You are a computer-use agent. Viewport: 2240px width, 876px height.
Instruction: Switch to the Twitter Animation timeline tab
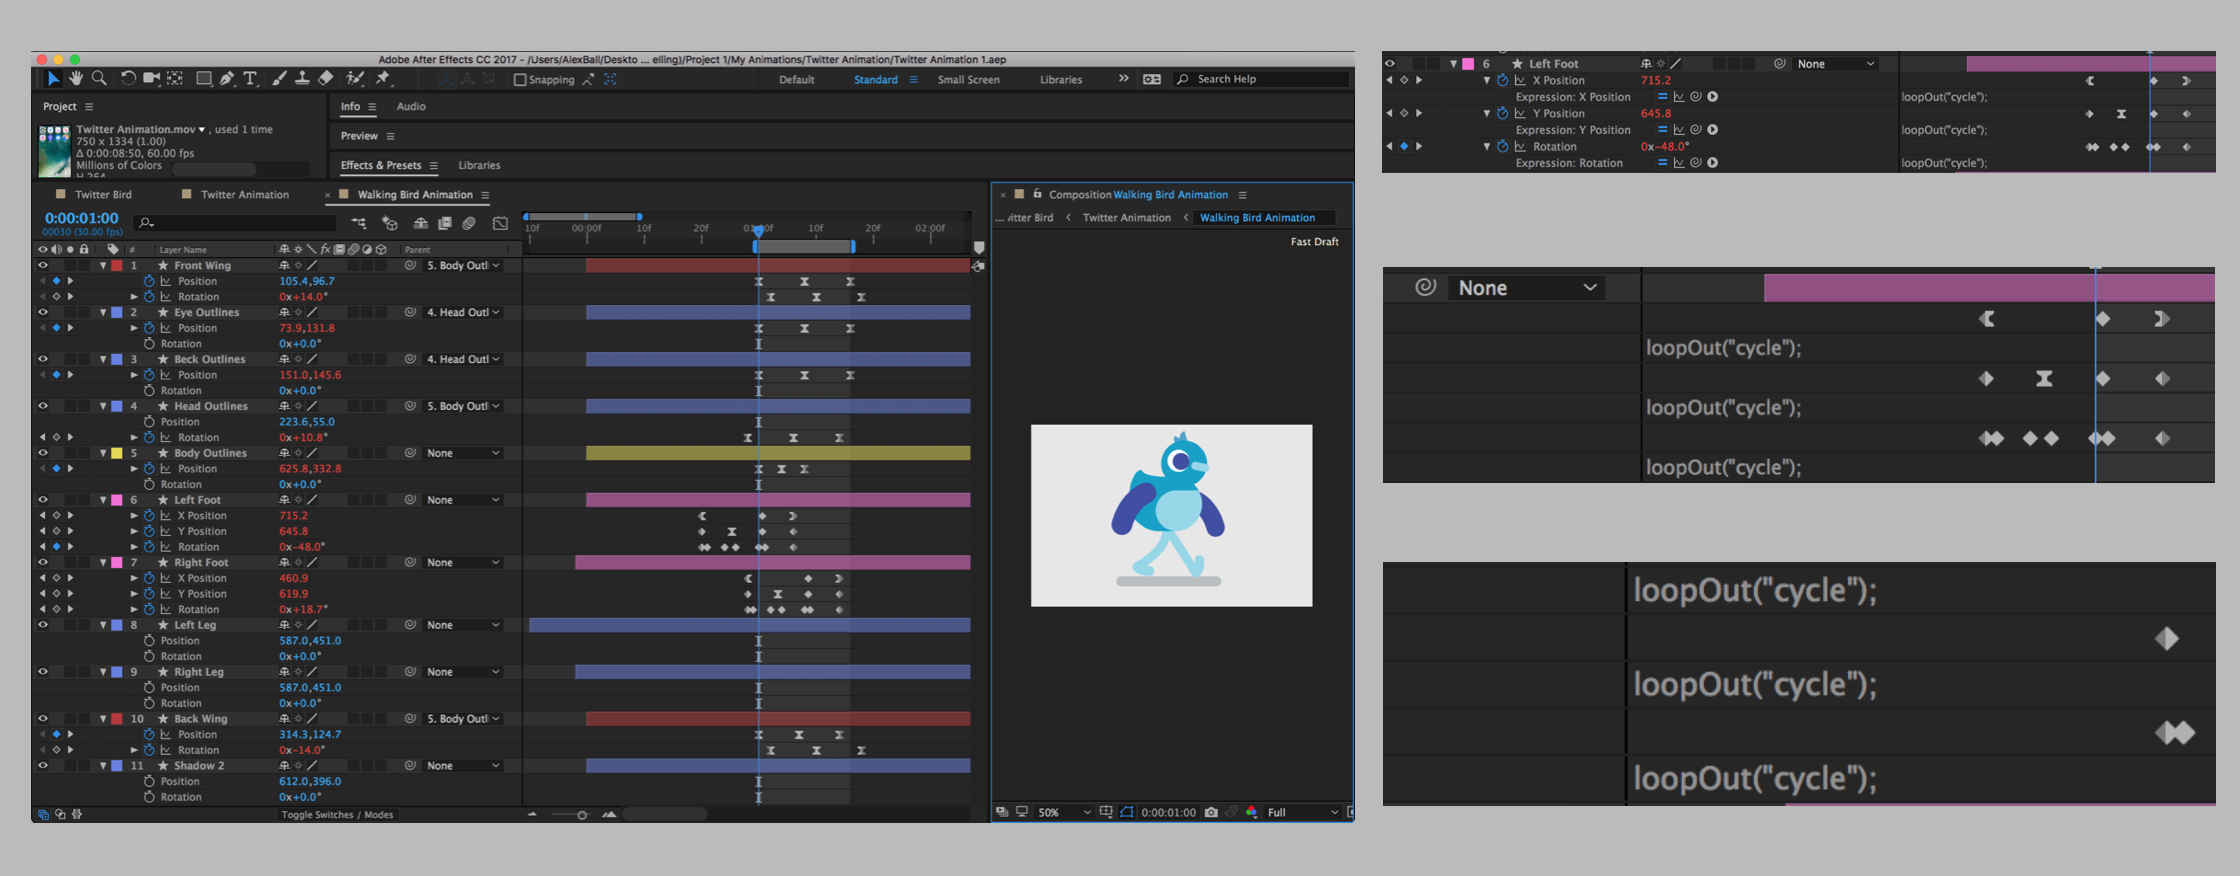pos(245,195)
